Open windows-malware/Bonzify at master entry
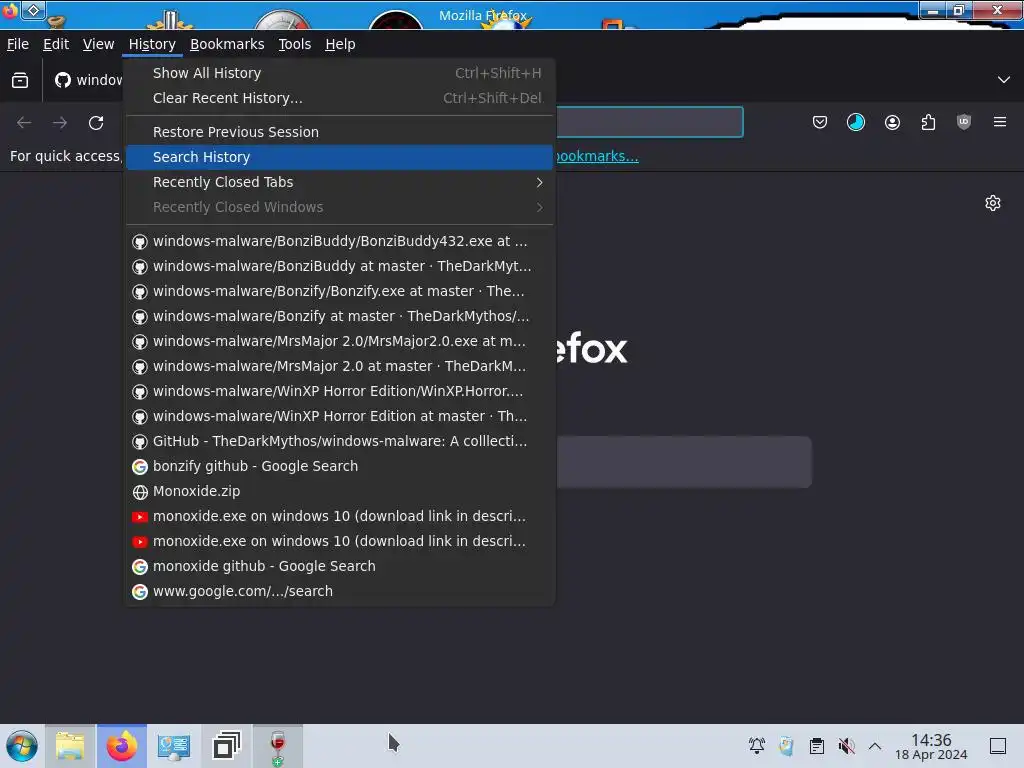This screenshot has height=768, width=1024. 340,316
